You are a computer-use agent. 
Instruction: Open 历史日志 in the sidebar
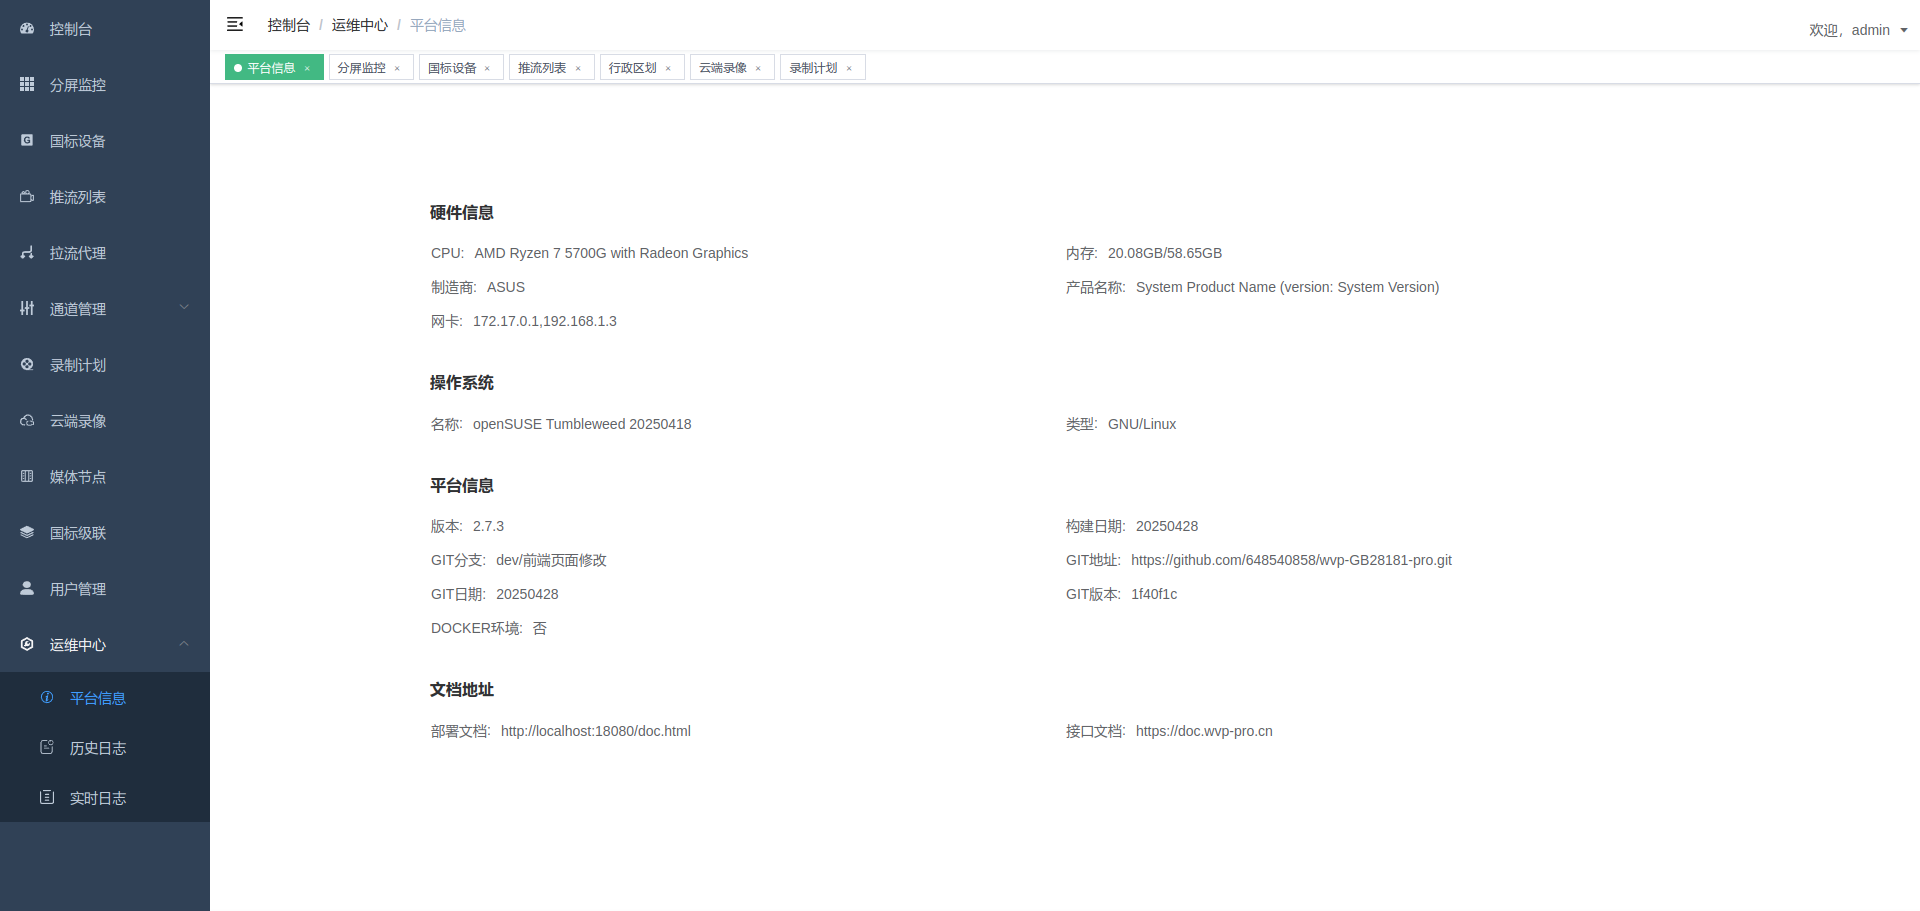pyautogui.click(x=98, y=748)
